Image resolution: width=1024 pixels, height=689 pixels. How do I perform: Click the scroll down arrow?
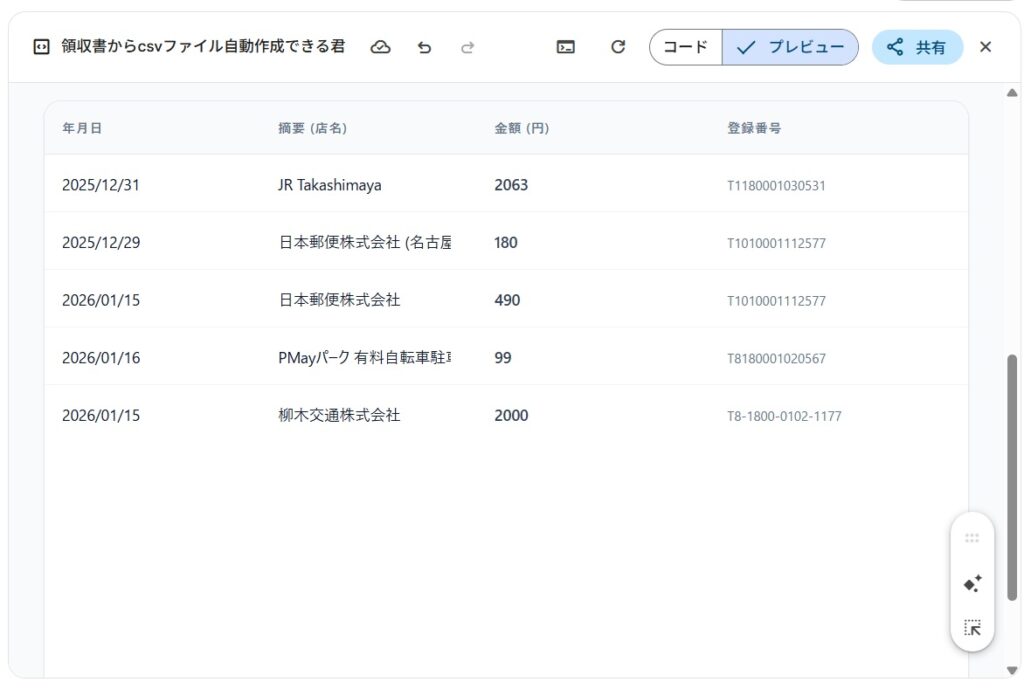click(1011, 670)
